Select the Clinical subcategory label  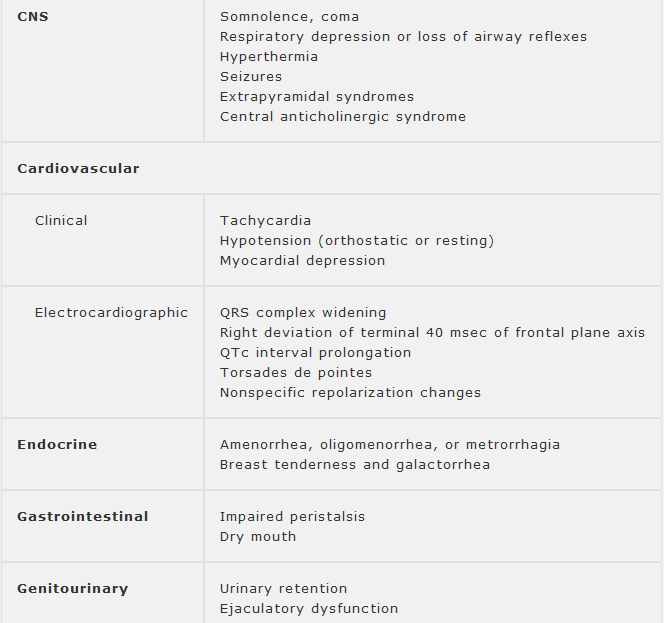pyautogui.click(x=61, y=220)
